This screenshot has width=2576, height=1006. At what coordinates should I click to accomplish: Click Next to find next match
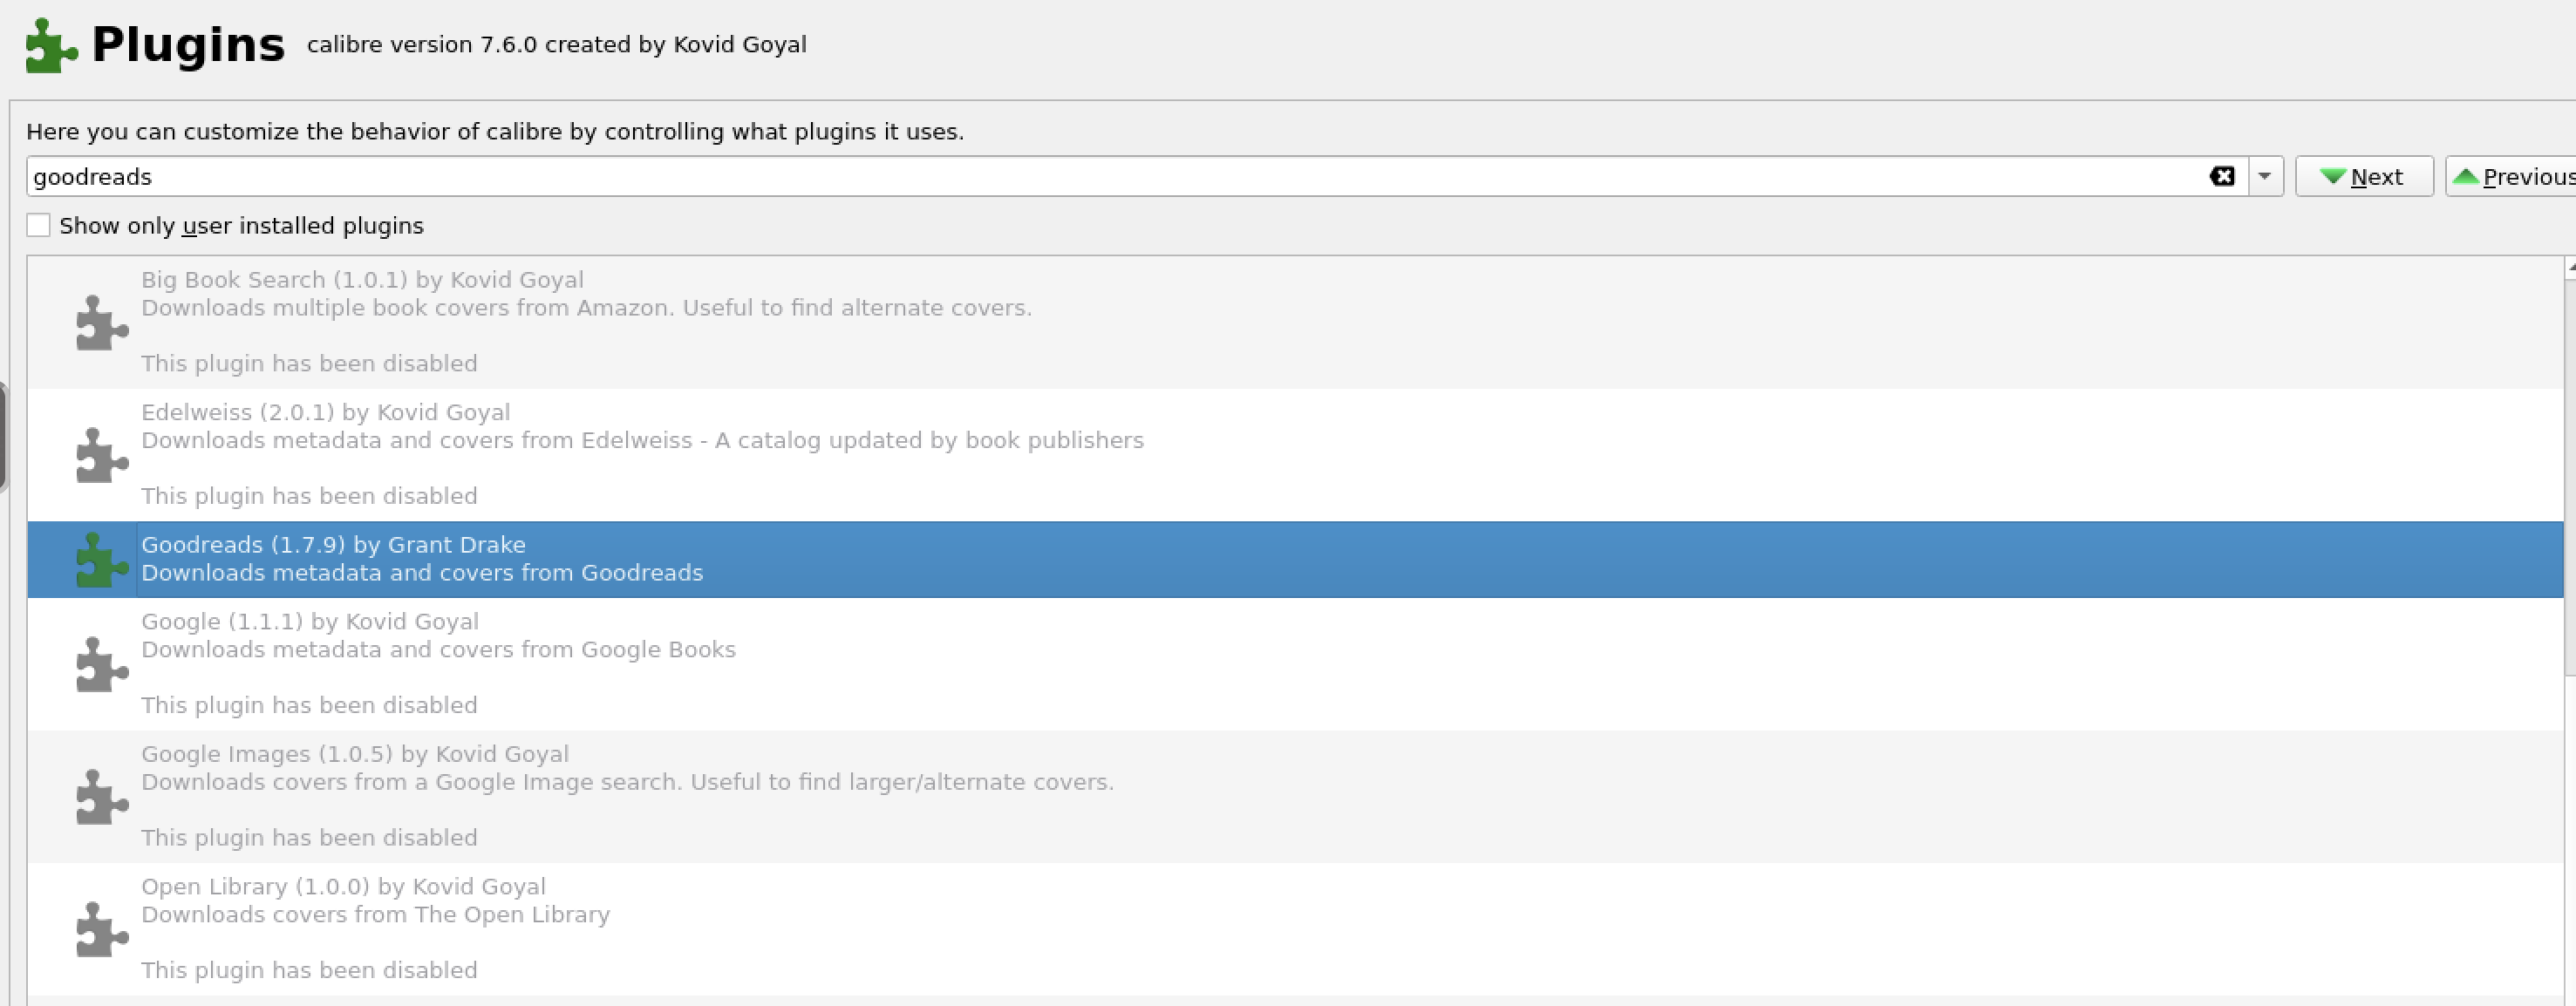tap(2362, 177)
